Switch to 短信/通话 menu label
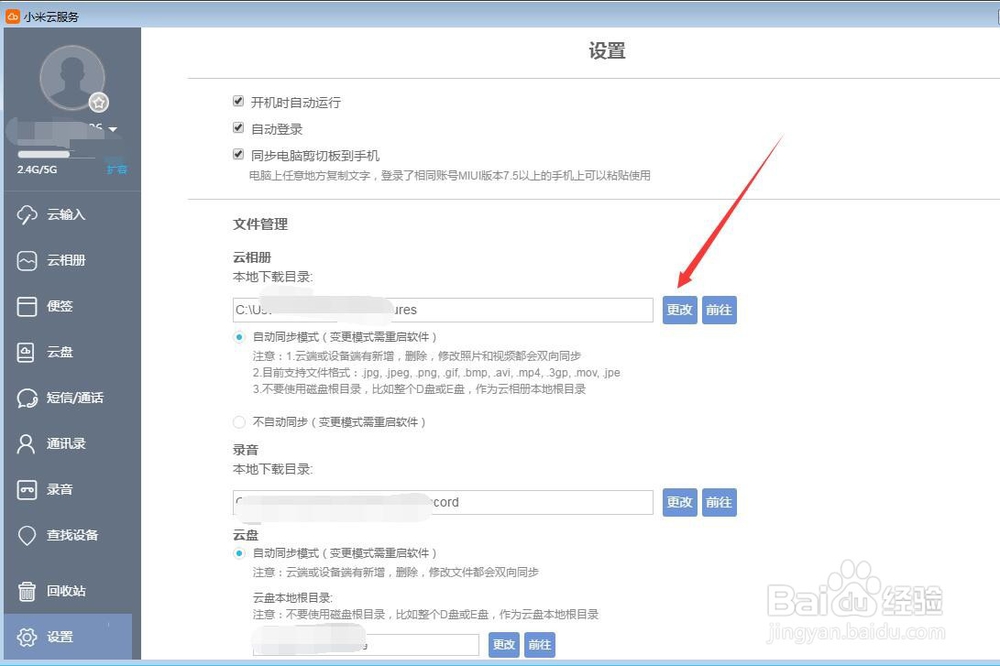1000x666 pixels. (x=75, y=398)
